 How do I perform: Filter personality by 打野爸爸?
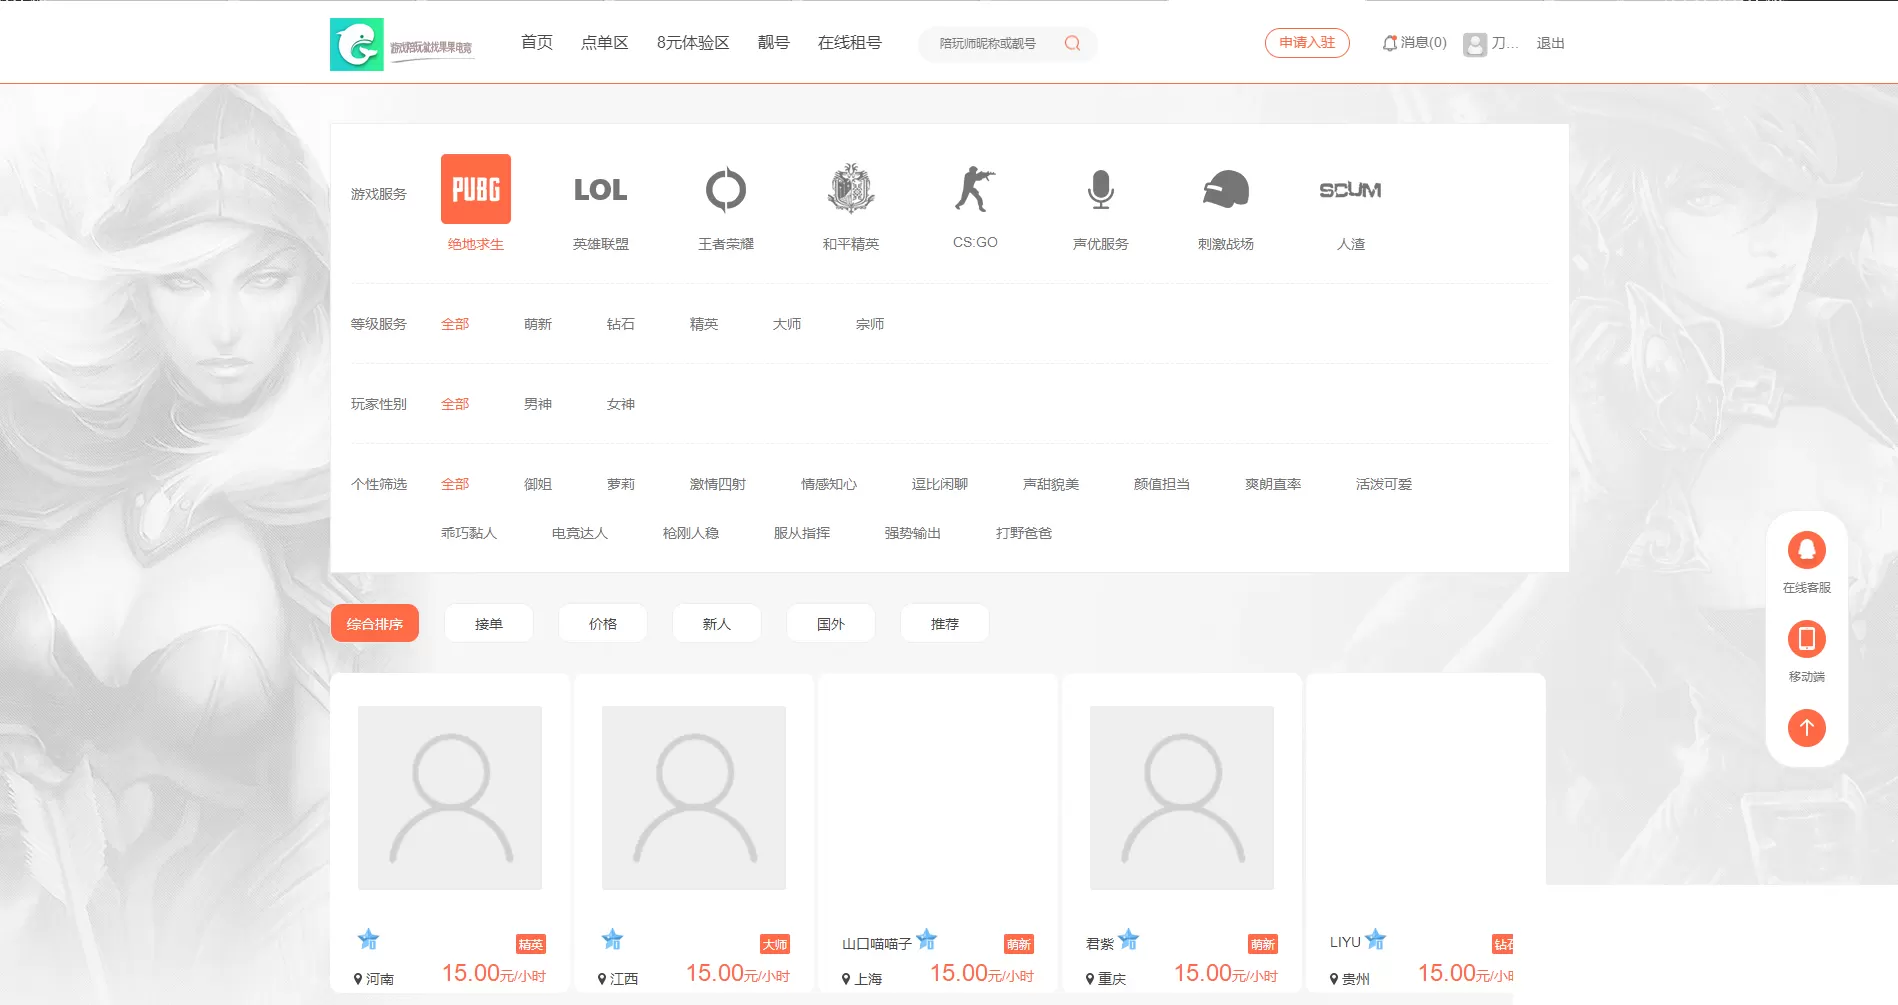(x=1024, y=533)
